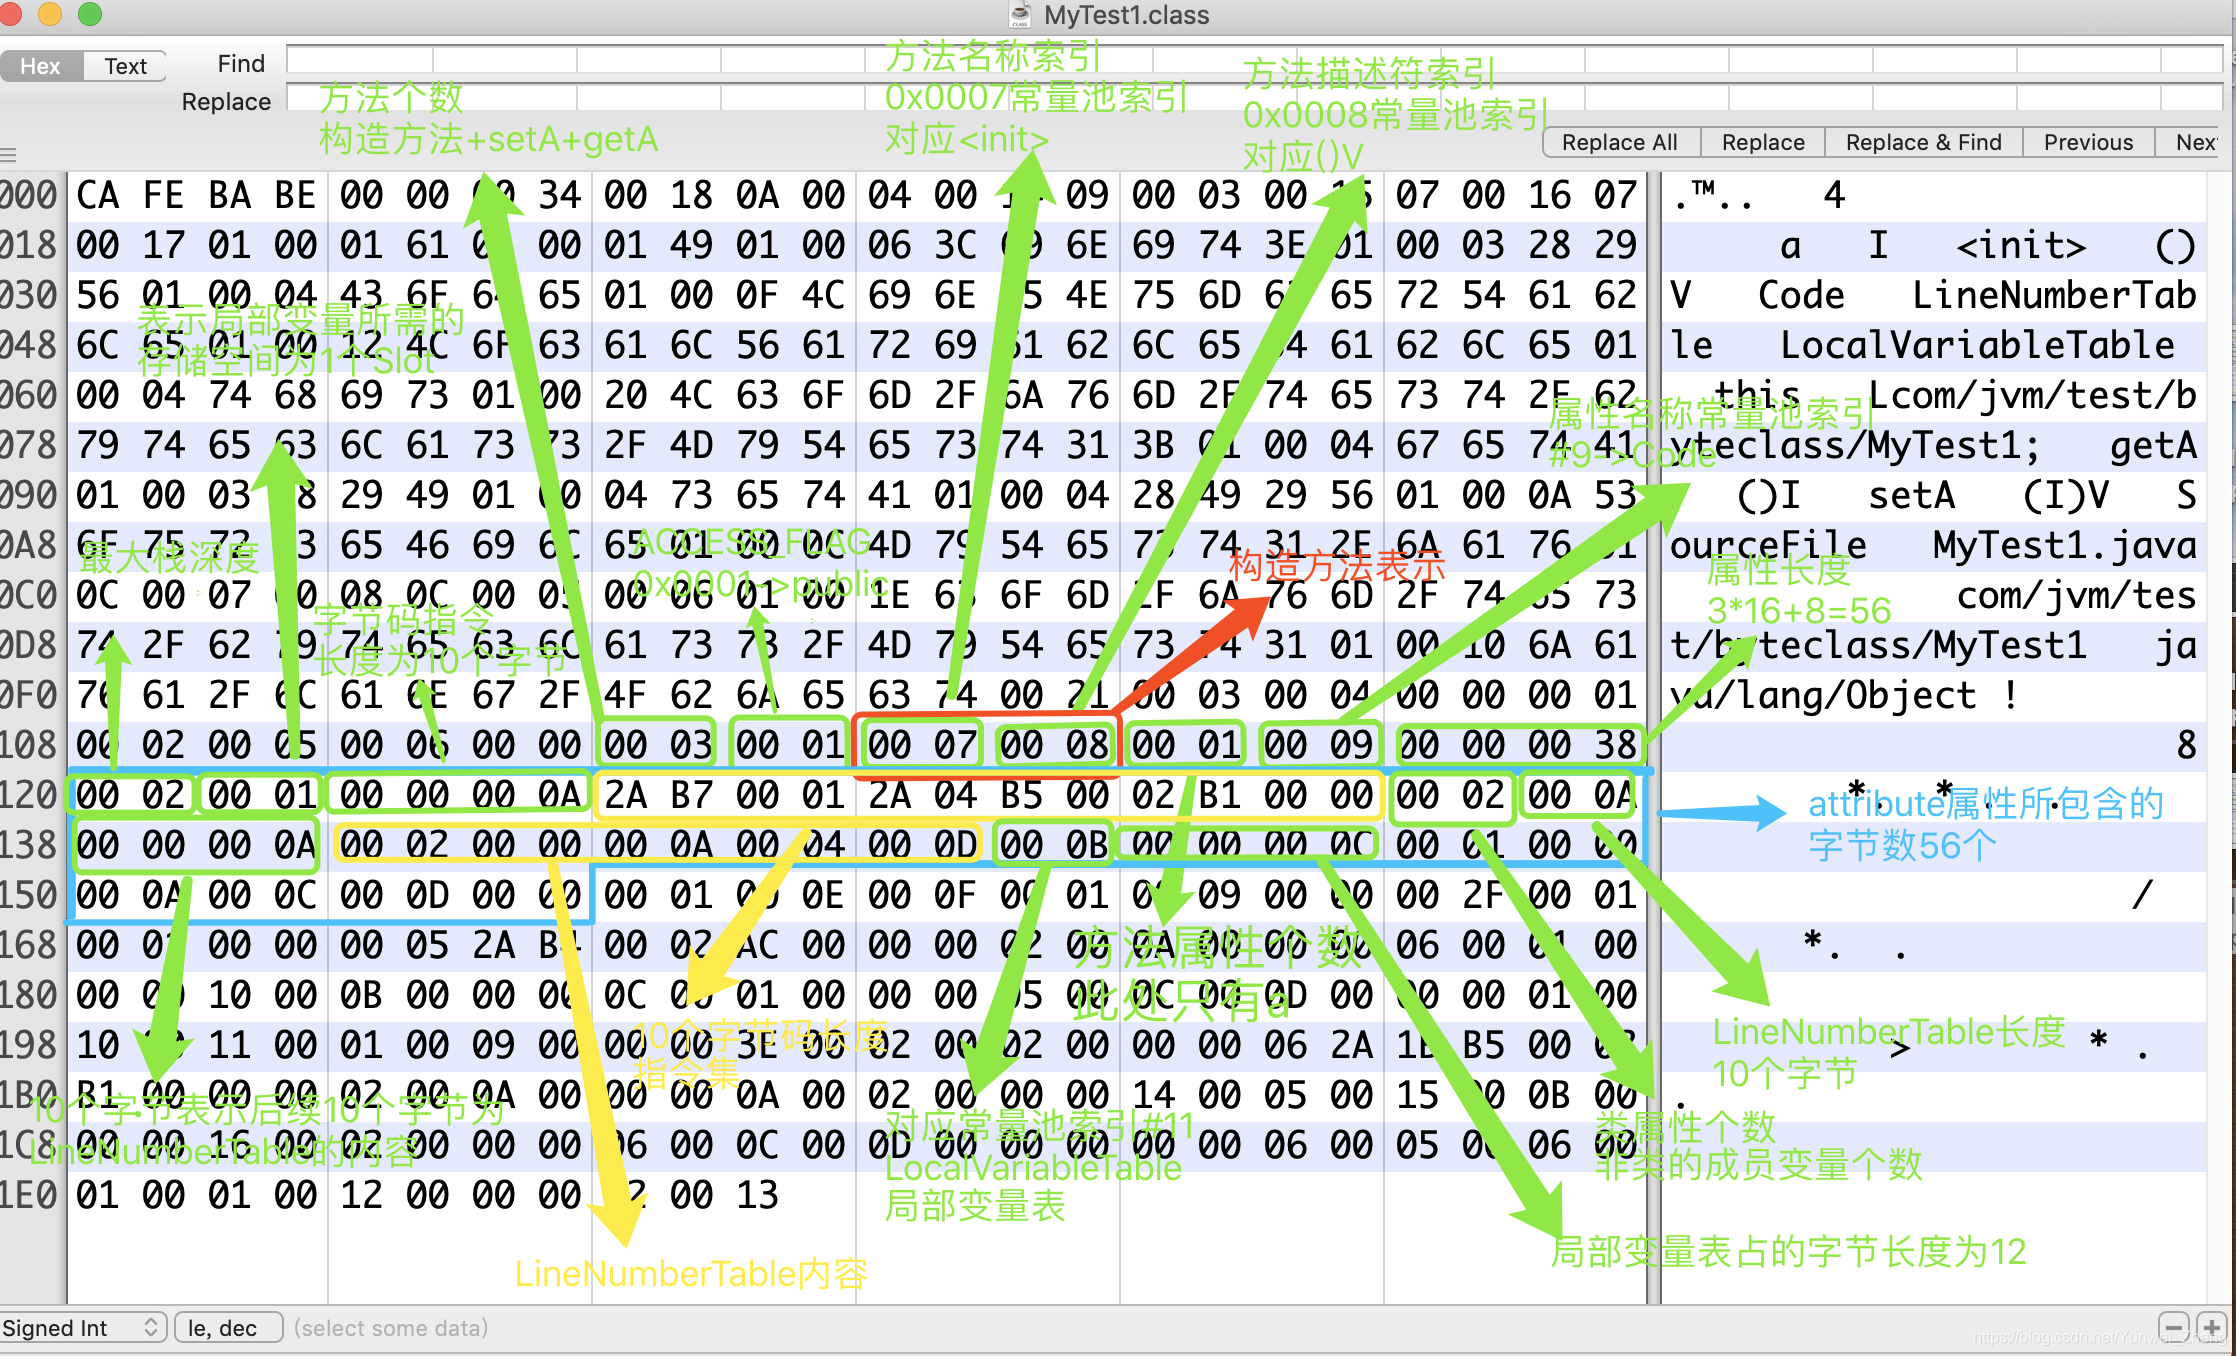Click the green zoom window button
This screenshot has width=2236, height=1356.
(90, 13)
